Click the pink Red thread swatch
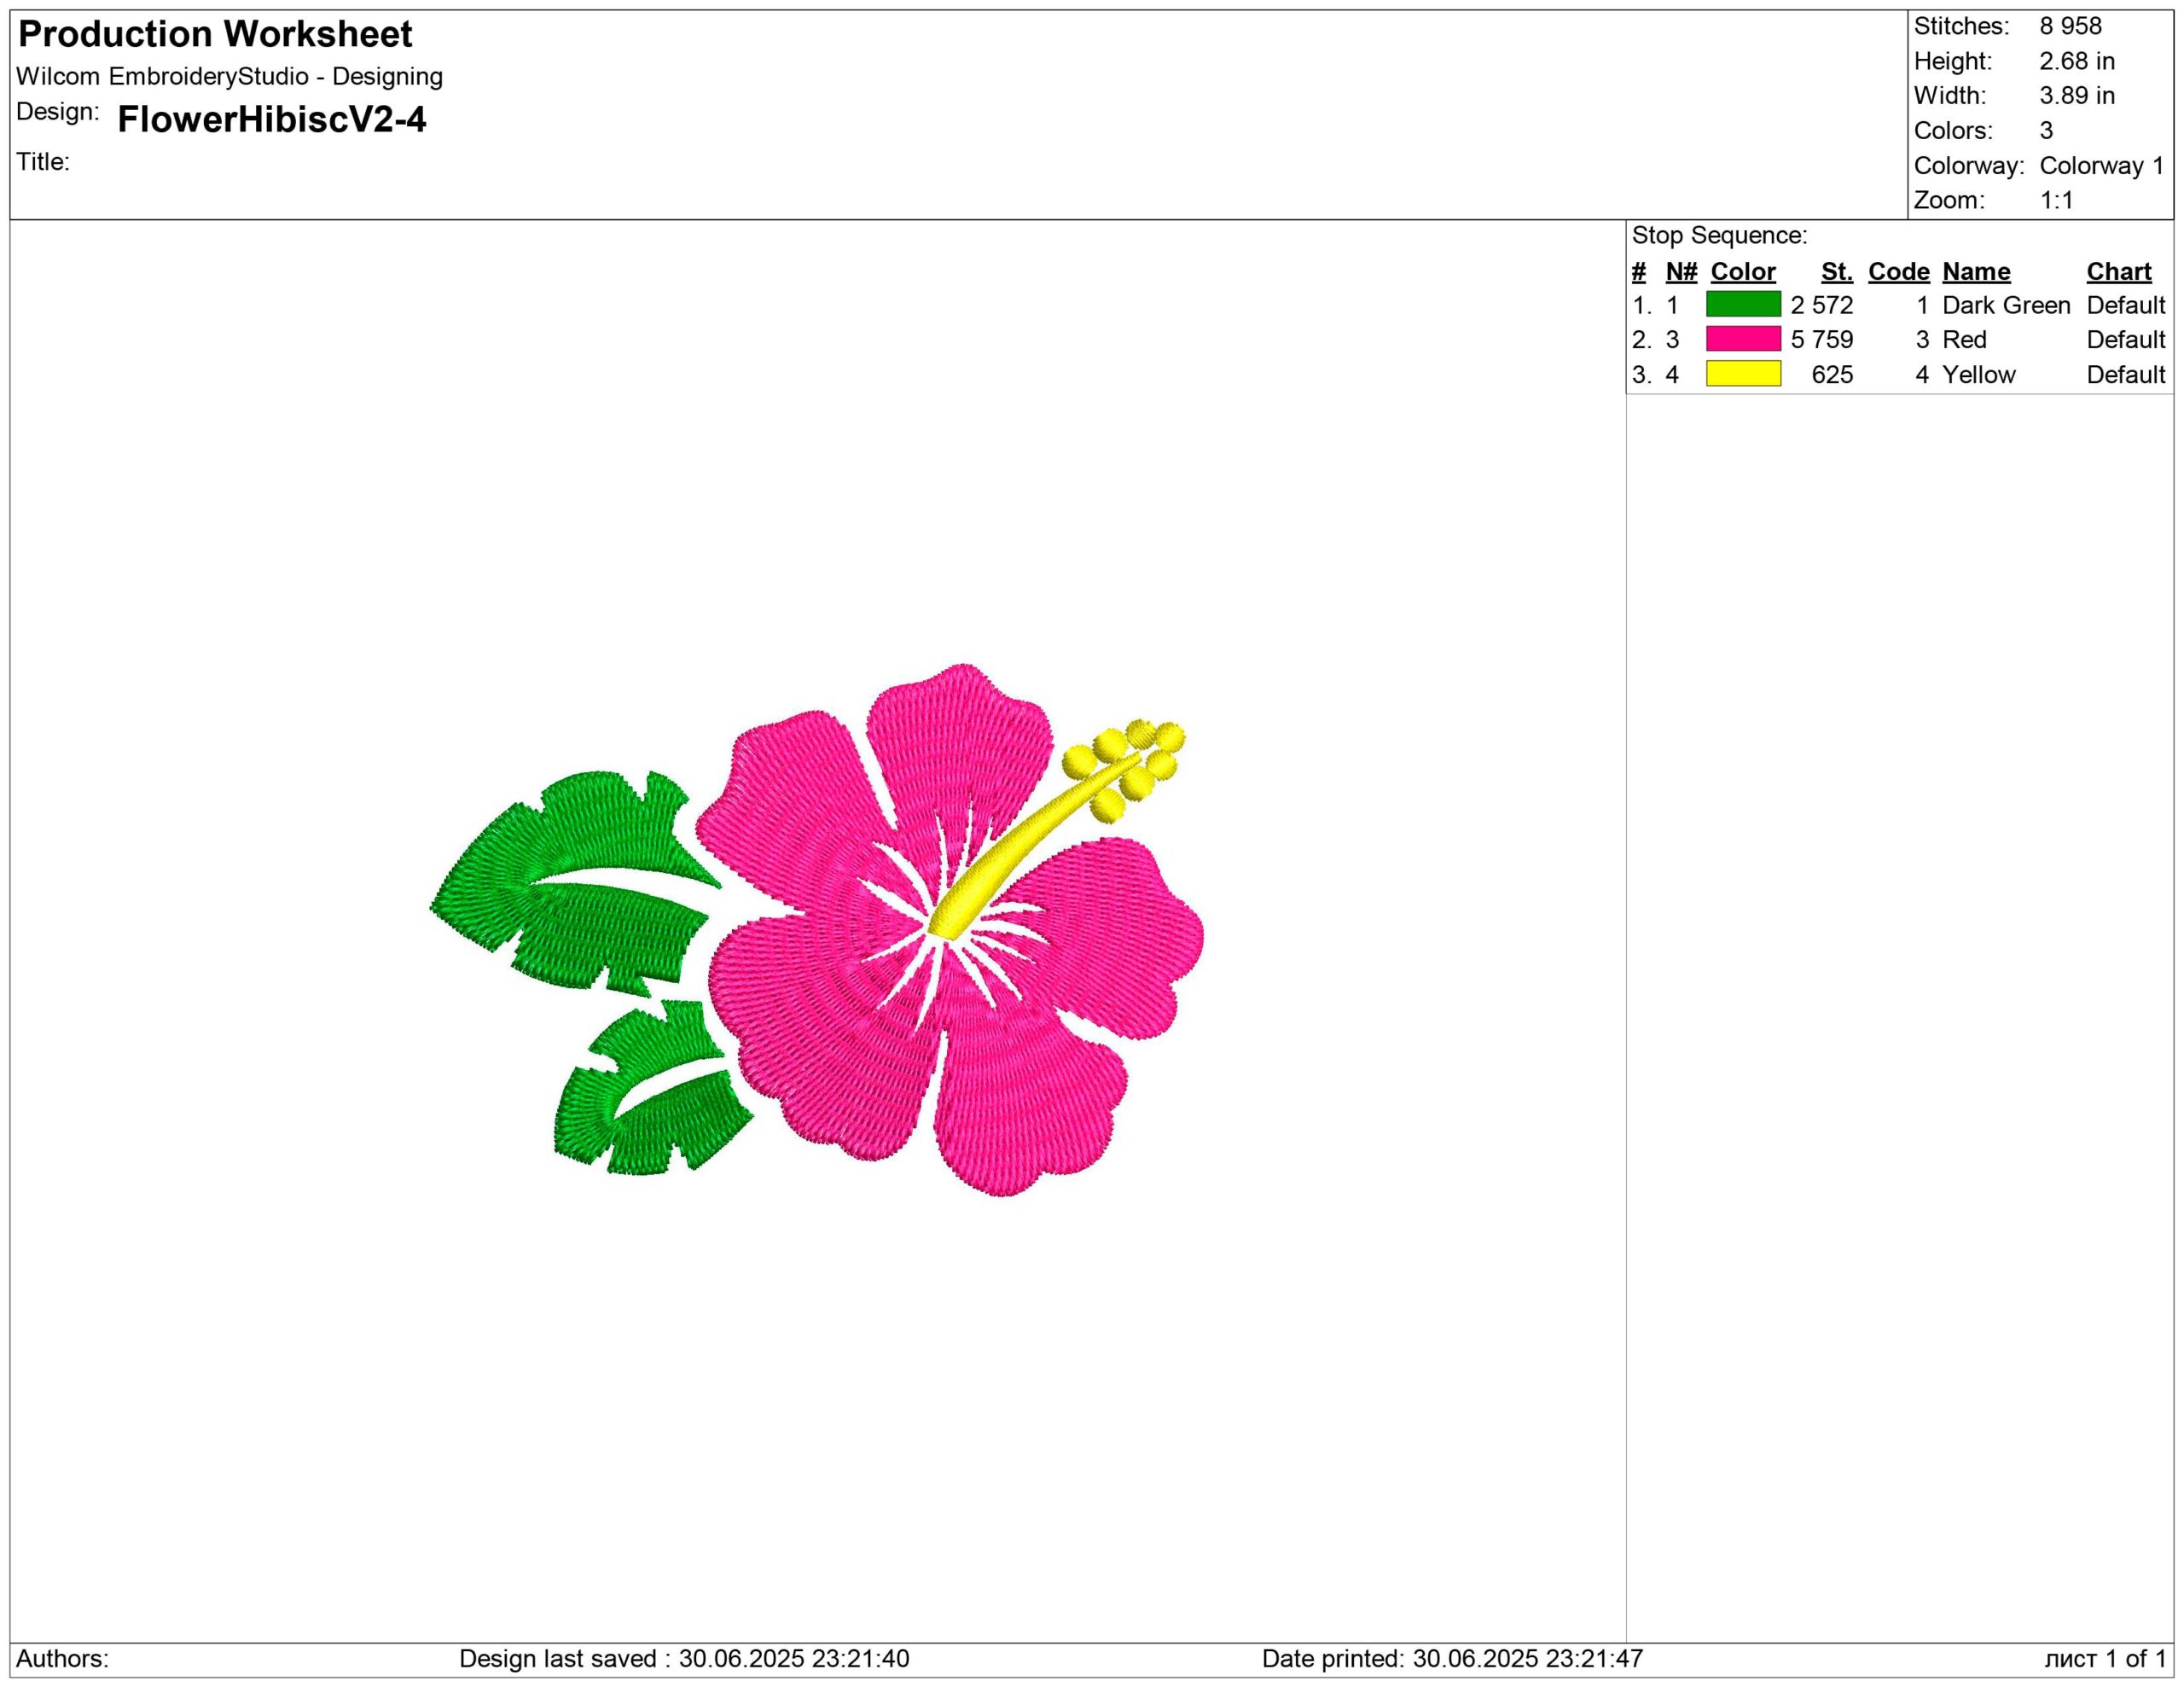The image size is (2184, 1681). click(1743, 339)
